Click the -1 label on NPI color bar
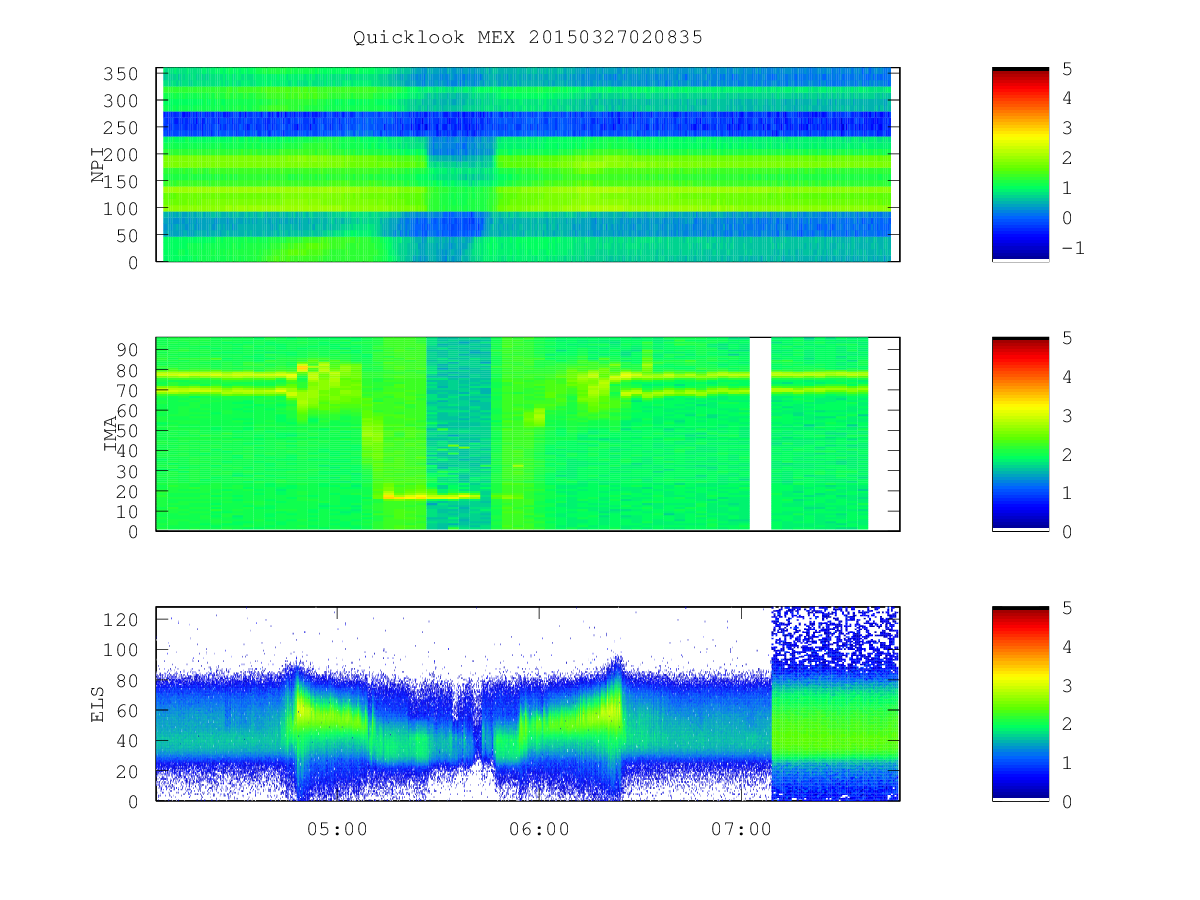The width and height of the screenshot is (1200, 900). coord(1073,249)
